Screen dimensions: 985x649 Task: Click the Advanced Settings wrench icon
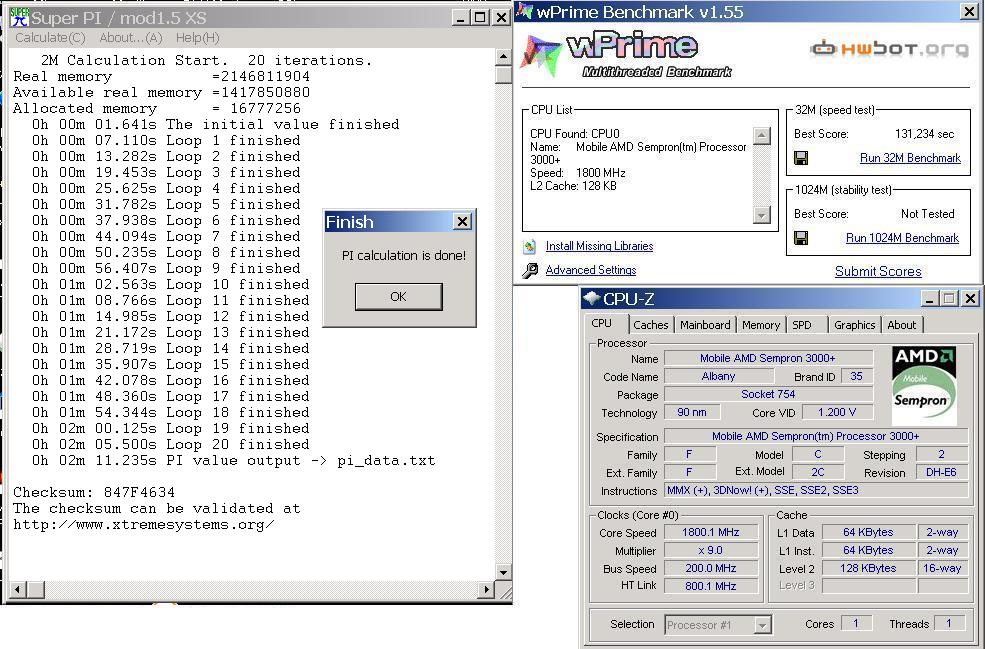point(530,270)
